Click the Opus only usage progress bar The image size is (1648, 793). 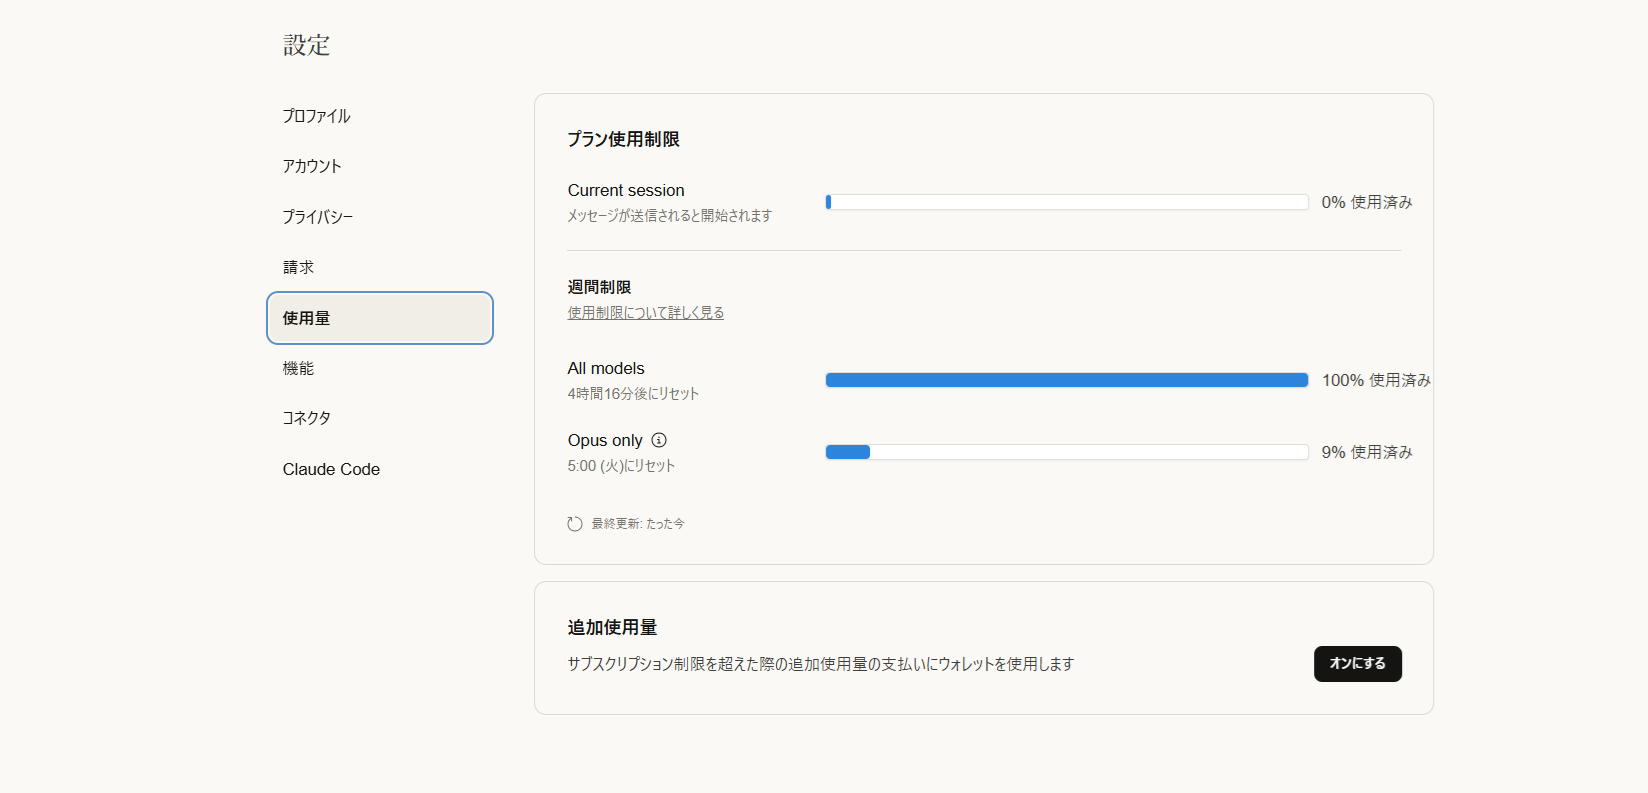click(x=1066, y=452)
